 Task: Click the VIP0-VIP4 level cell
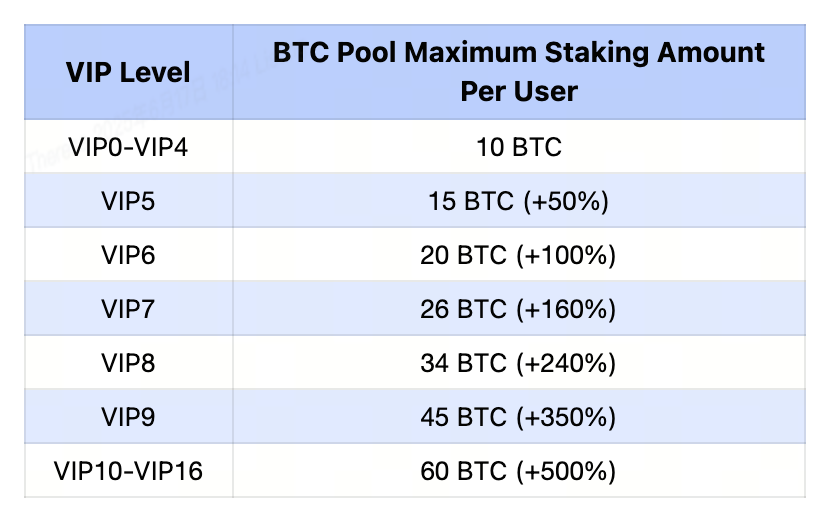click(x=128, y=148)
